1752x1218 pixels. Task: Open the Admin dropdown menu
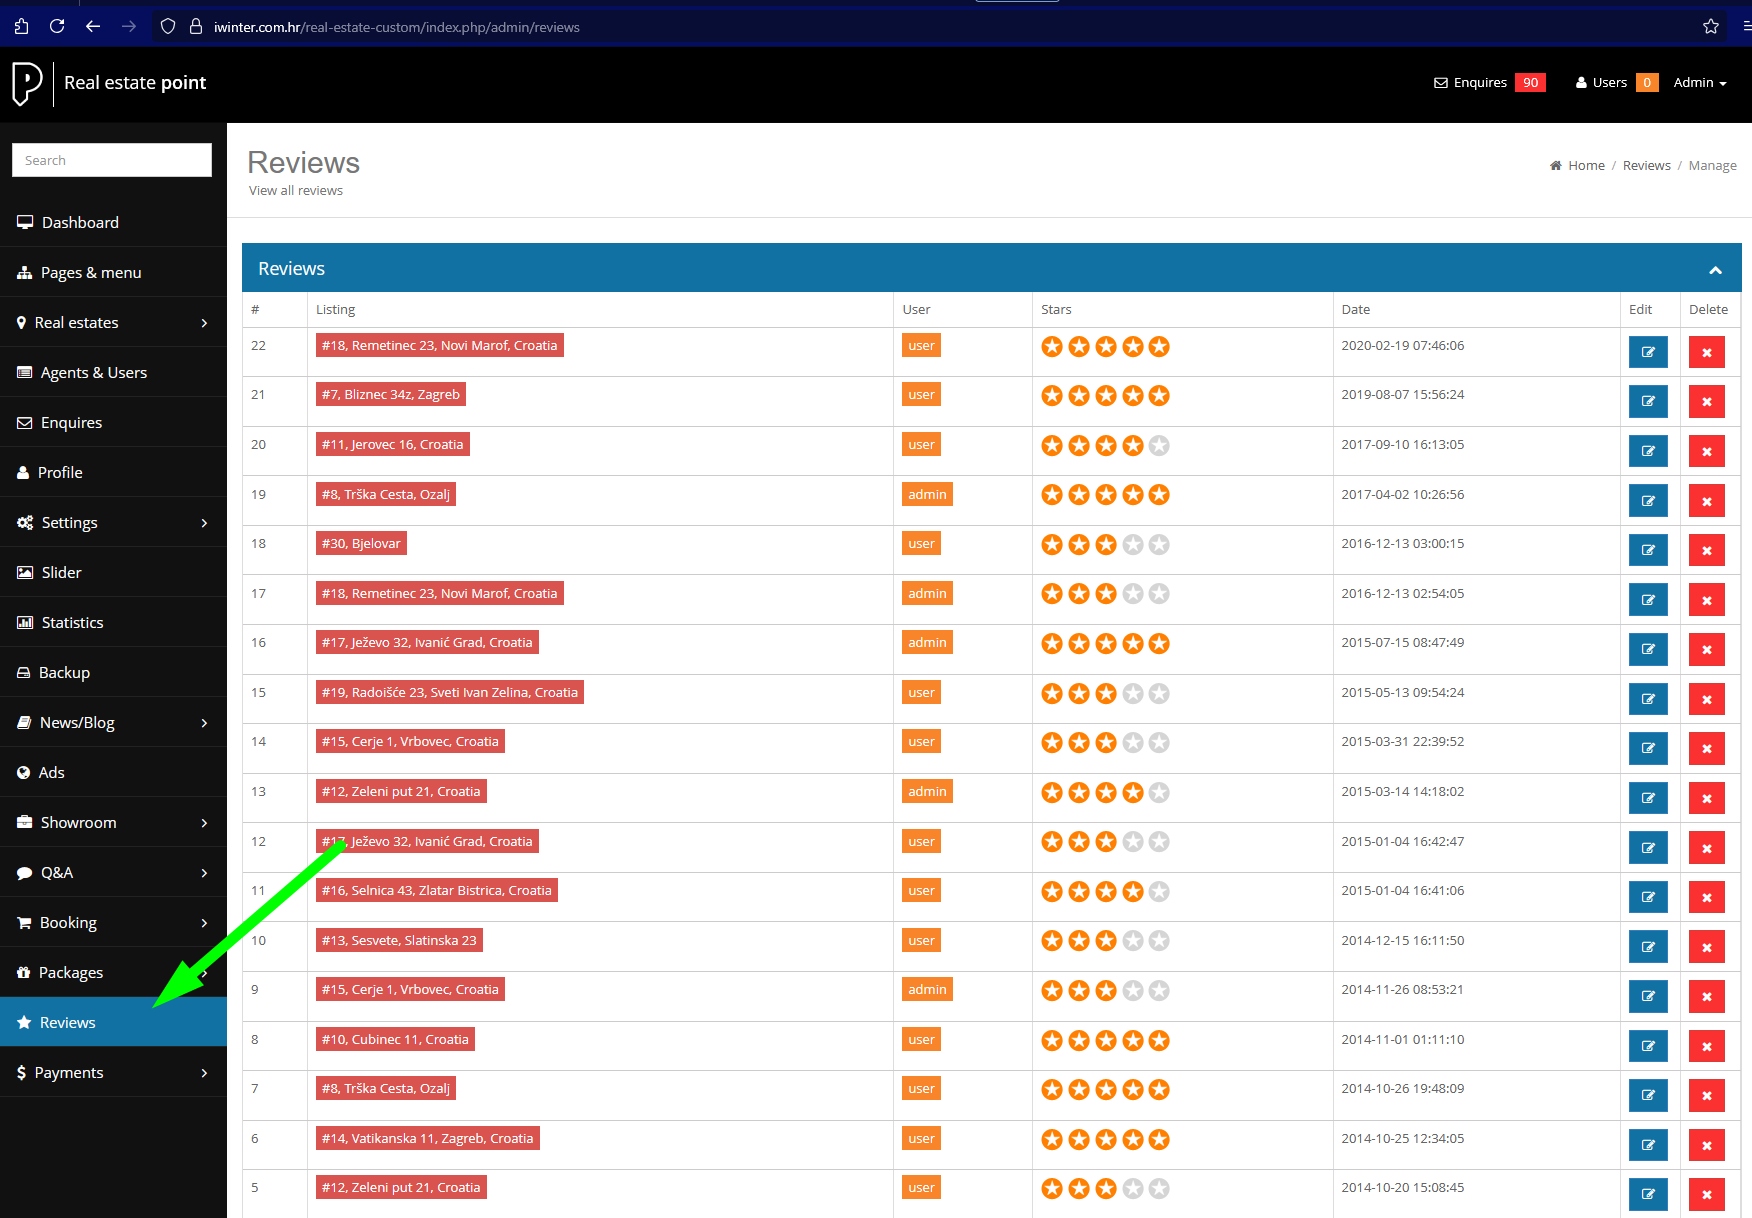1700,83
